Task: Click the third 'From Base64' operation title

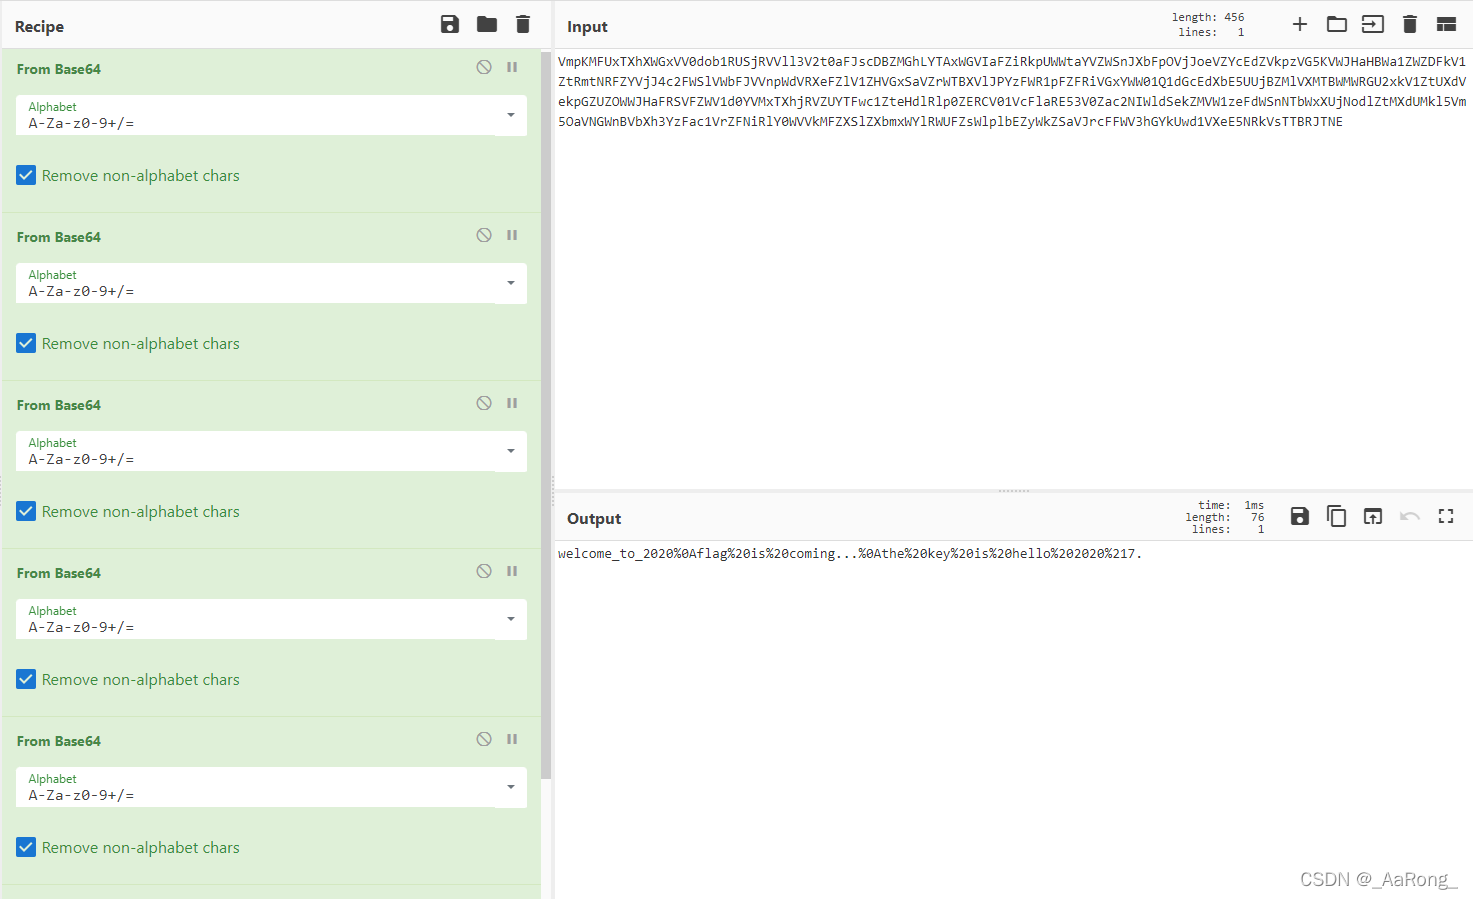Action: [x=59, y=405]
